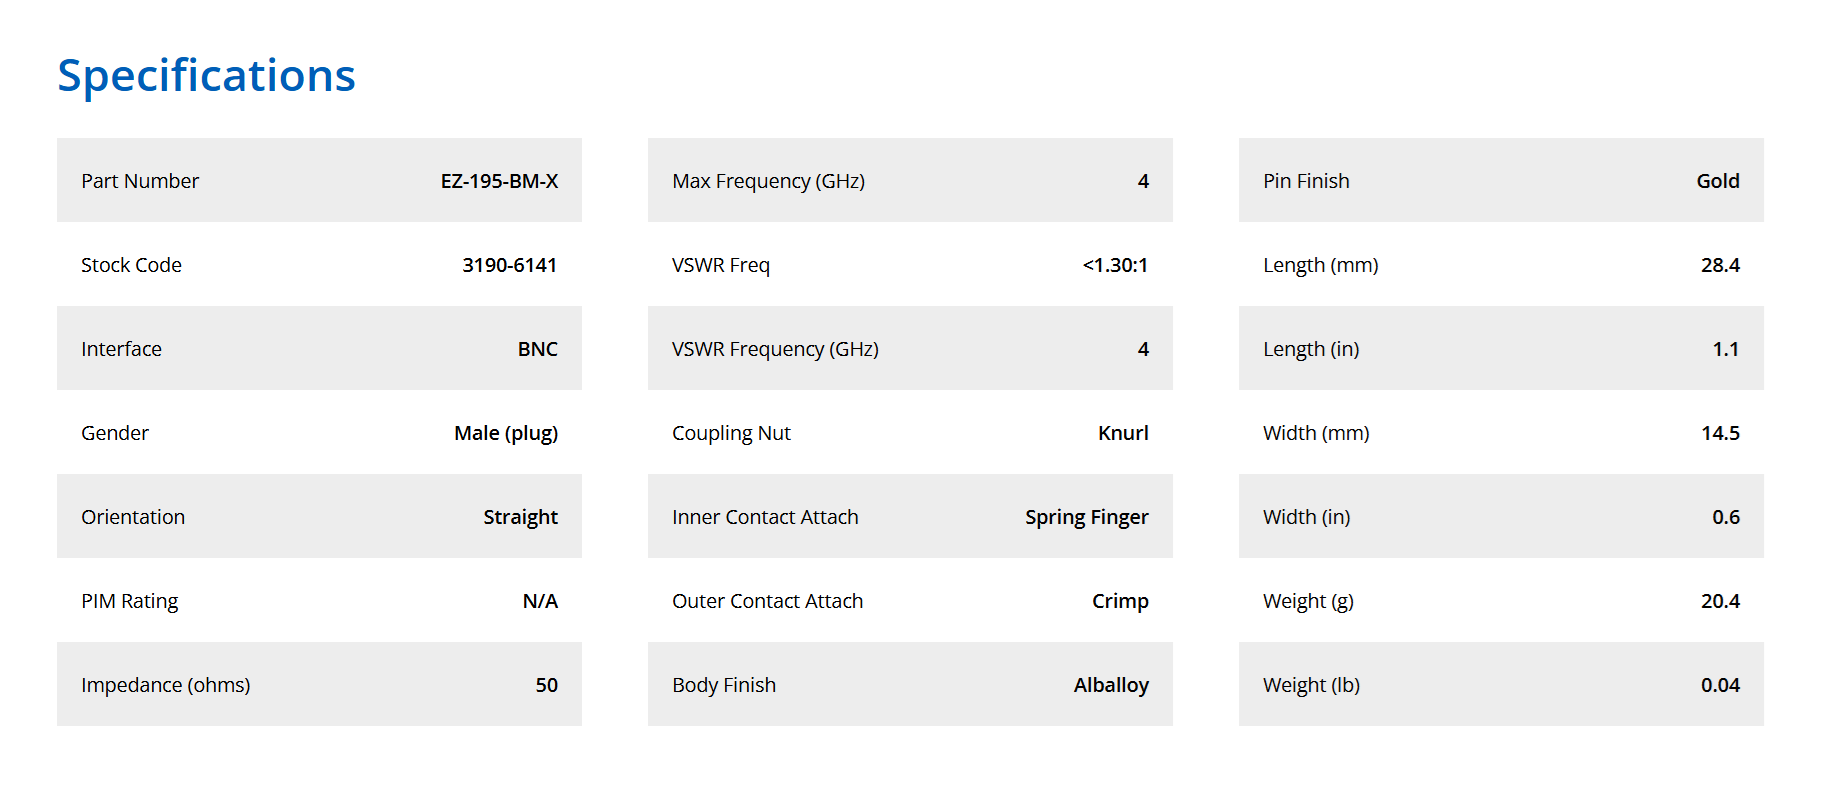
Task: Select the Coupling Nut Knurl value
Action: [x=1123, y=433]
